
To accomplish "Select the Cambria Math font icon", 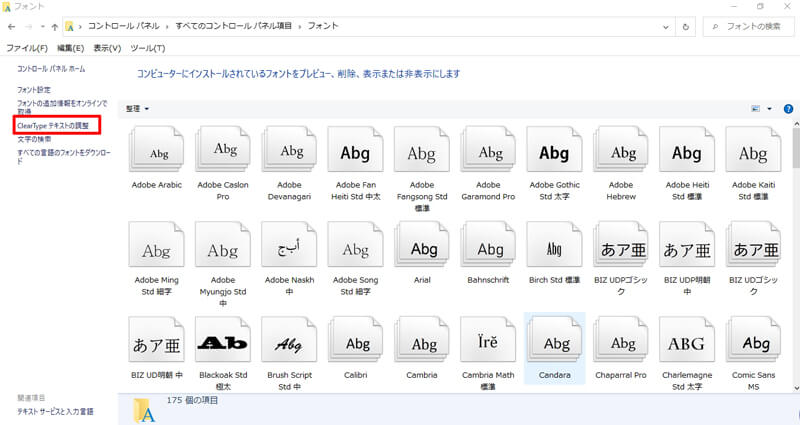I will click(488, 340).
